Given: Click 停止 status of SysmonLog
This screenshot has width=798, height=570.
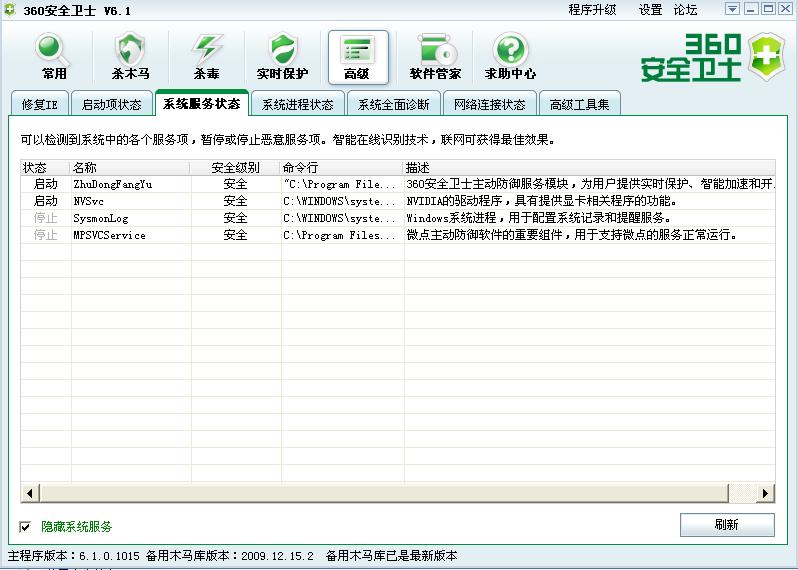Looking at the screenshot, I should pos(45,218).
